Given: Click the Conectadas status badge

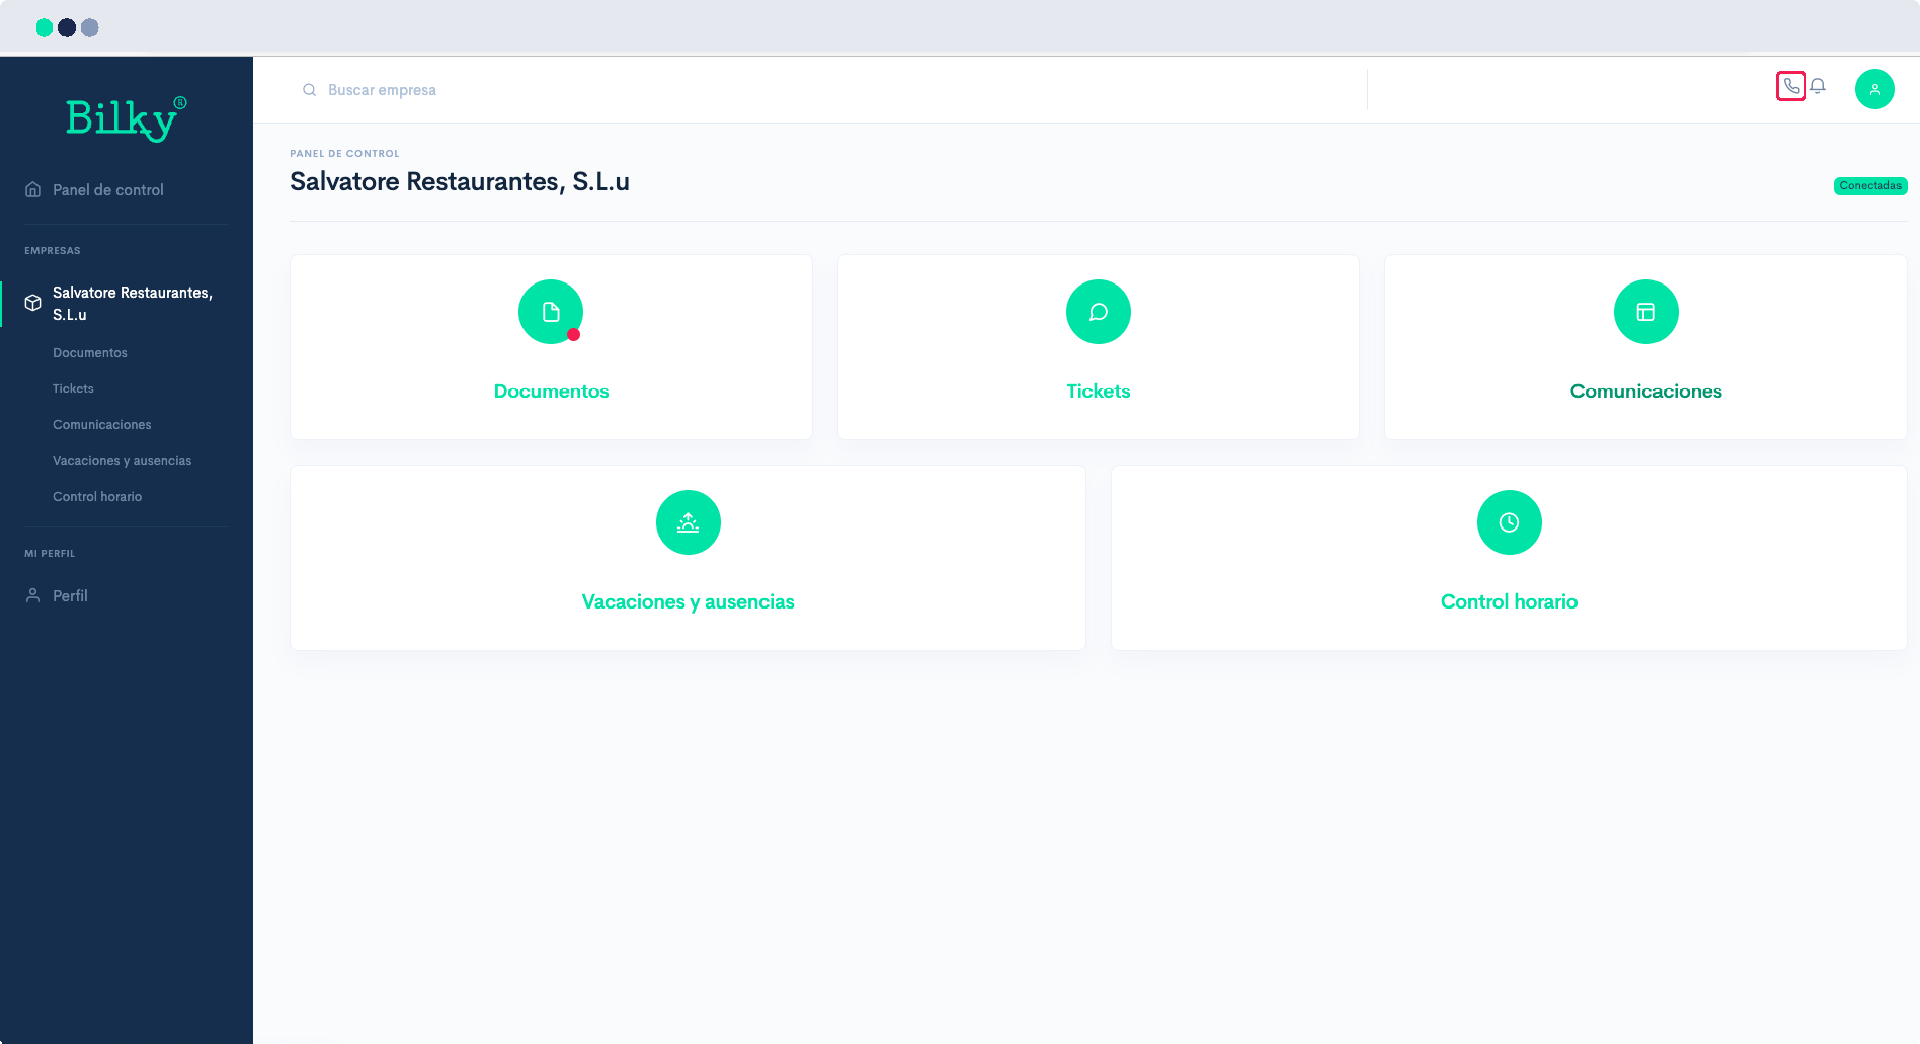Looking at the screenshot, I should (1870, 186).
